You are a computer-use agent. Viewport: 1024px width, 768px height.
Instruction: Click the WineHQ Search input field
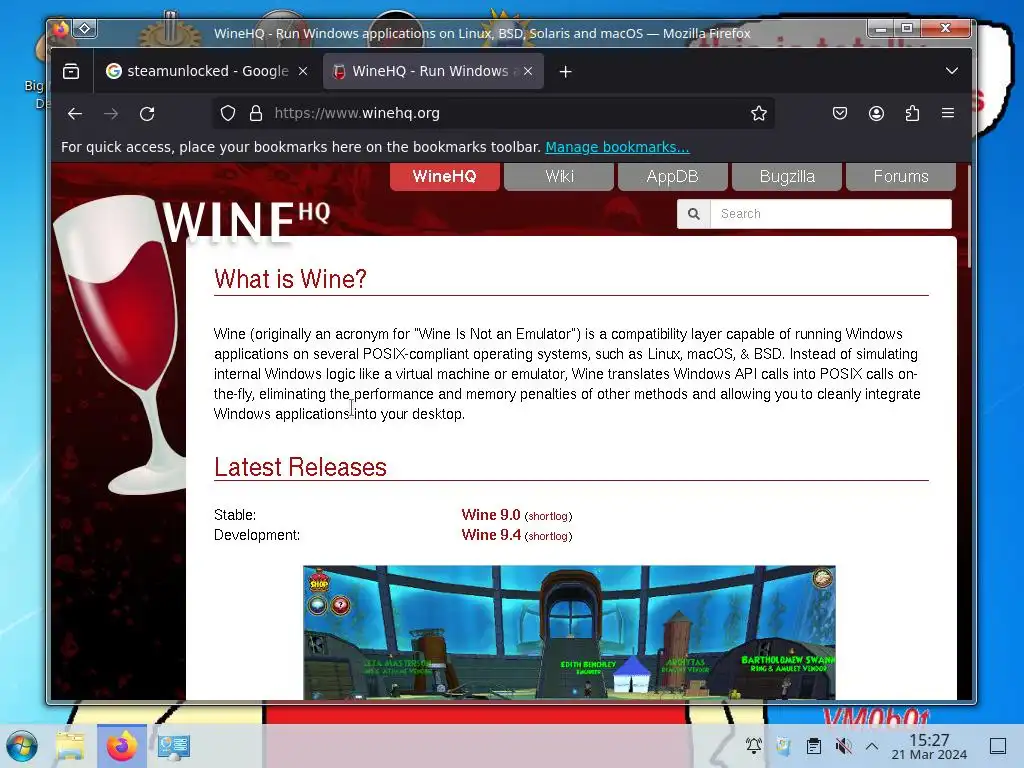tap(831, 214)
